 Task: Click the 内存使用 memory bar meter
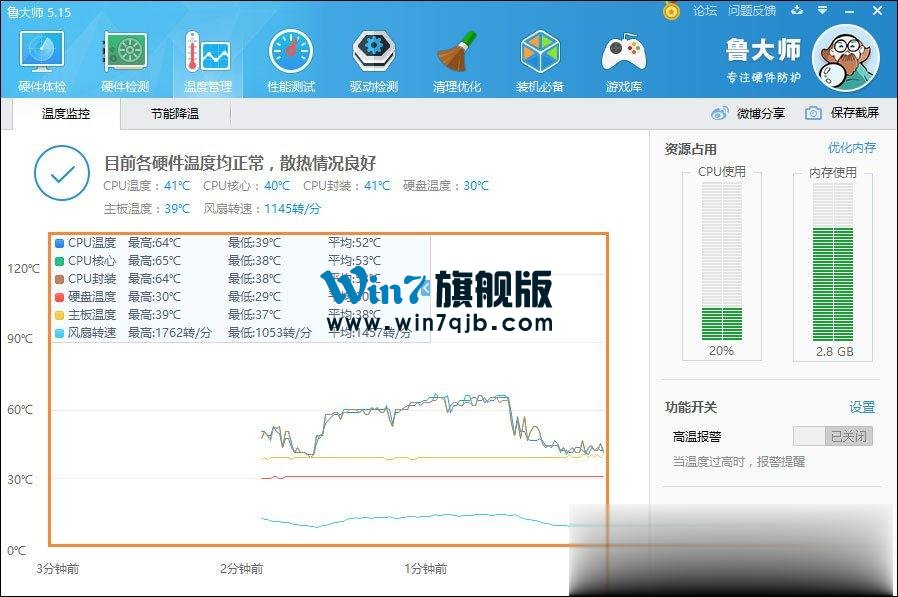833,262
